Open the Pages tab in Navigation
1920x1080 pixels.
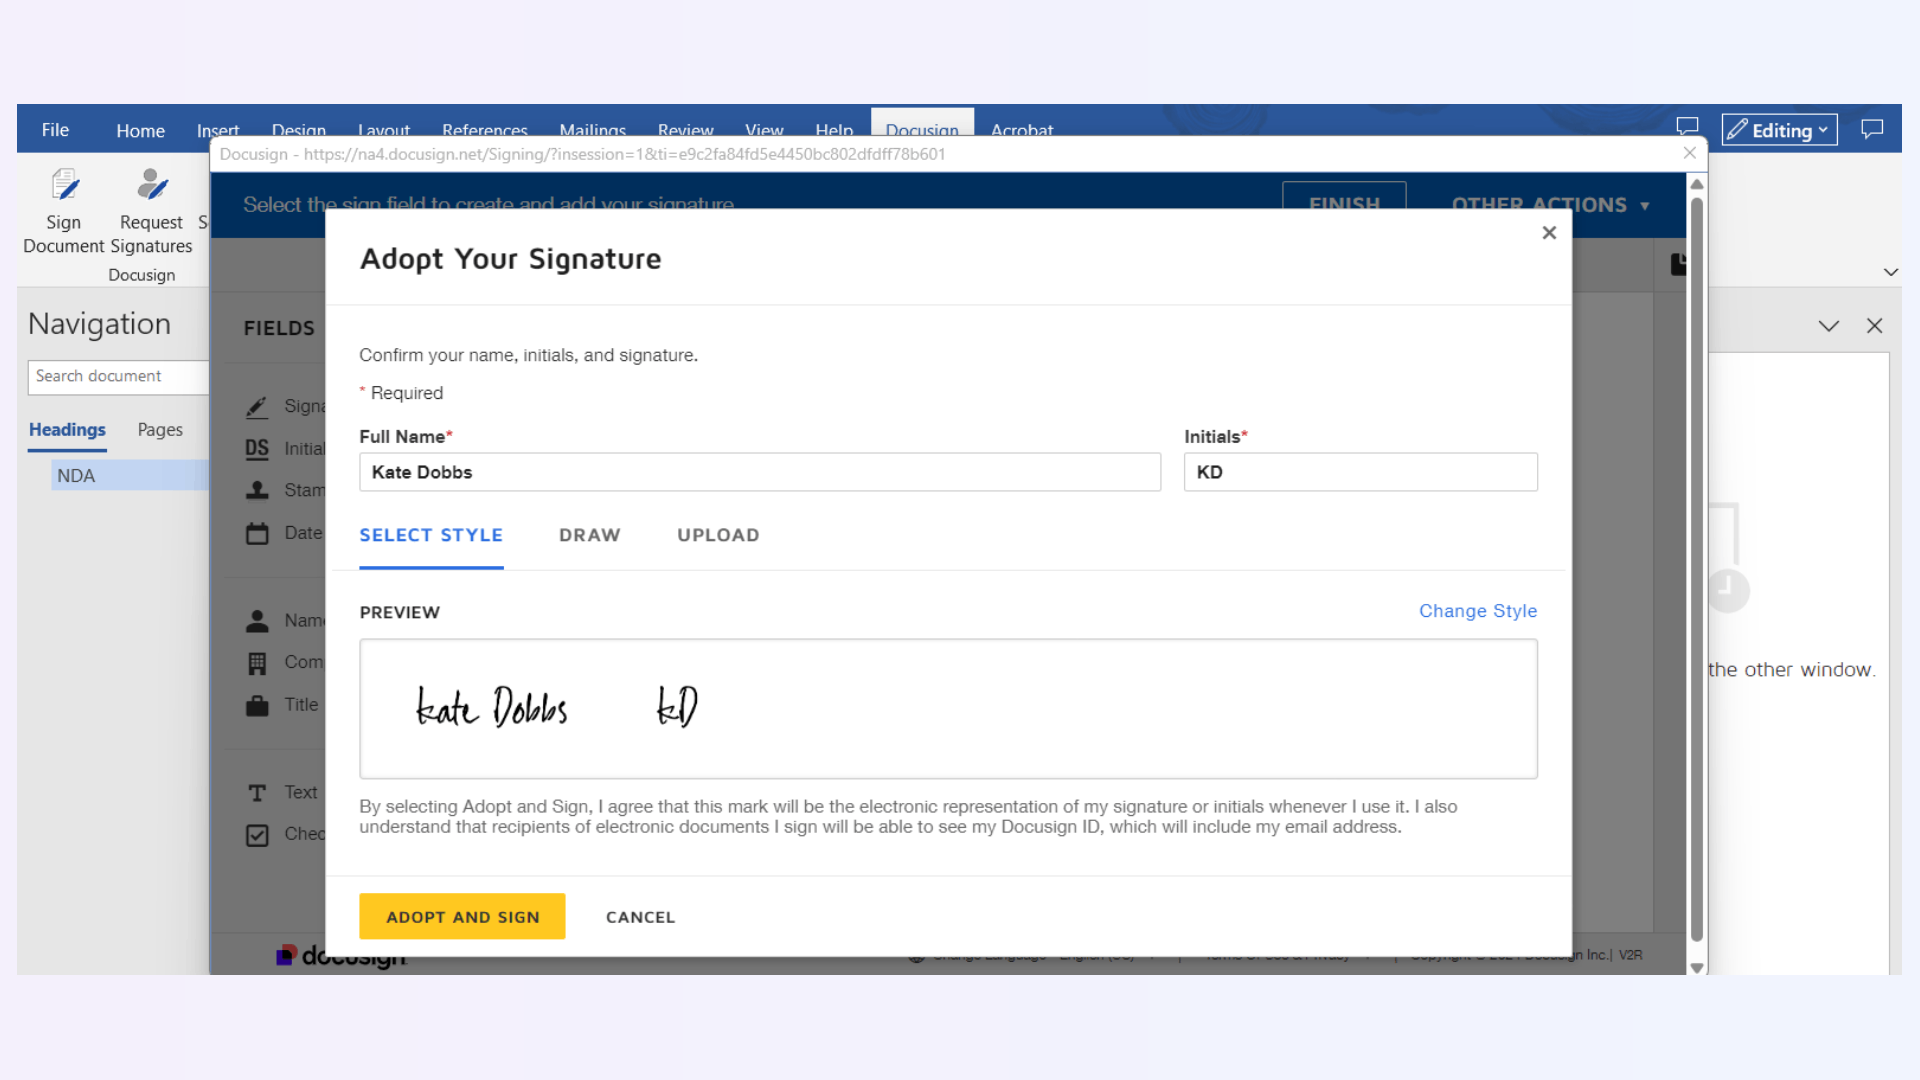pyautogui.click(x=160, y=430)
